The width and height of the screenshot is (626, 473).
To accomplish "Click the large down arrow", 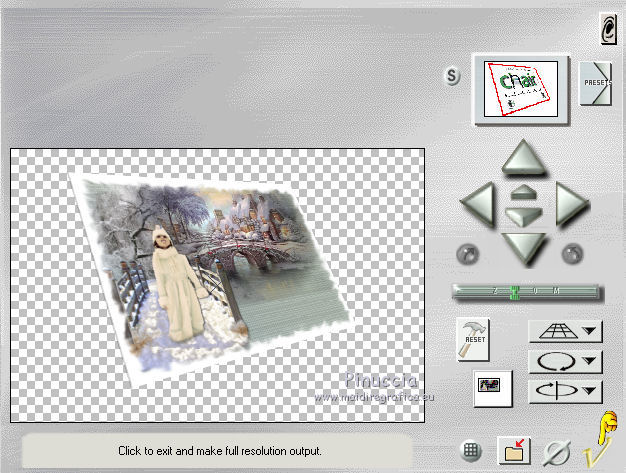I will click(524, 248).
